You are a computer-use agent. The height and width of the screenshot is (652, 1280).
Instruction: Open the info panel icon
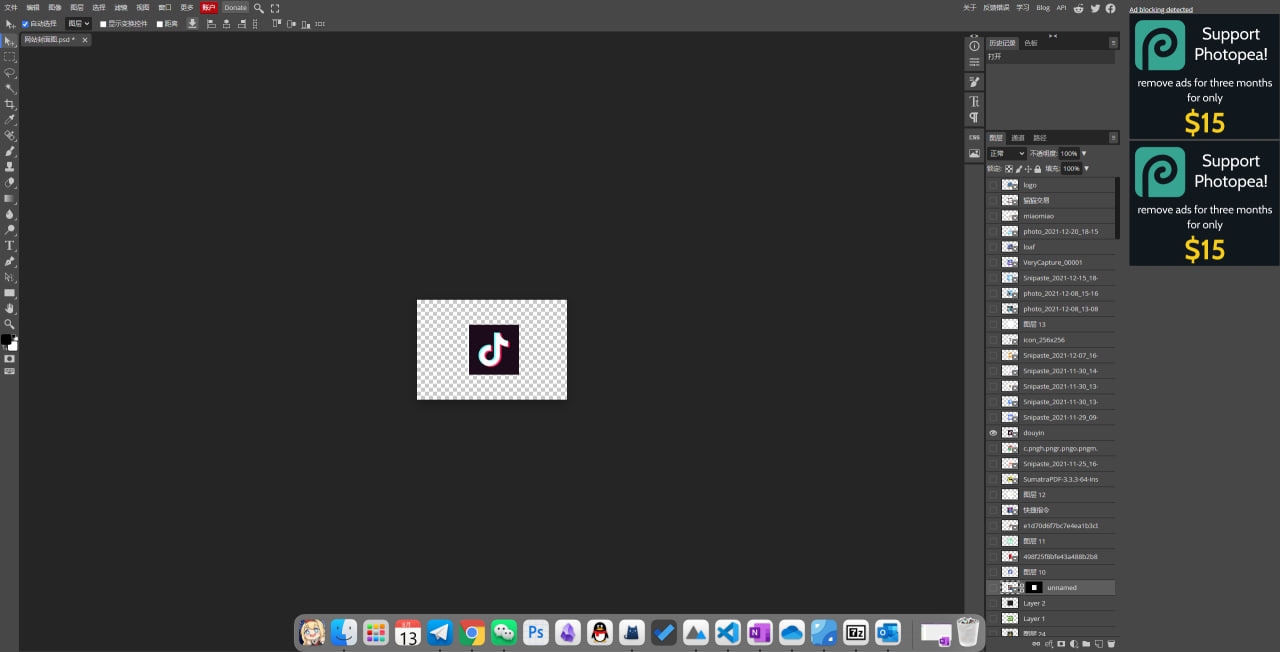tap(974, 45)
